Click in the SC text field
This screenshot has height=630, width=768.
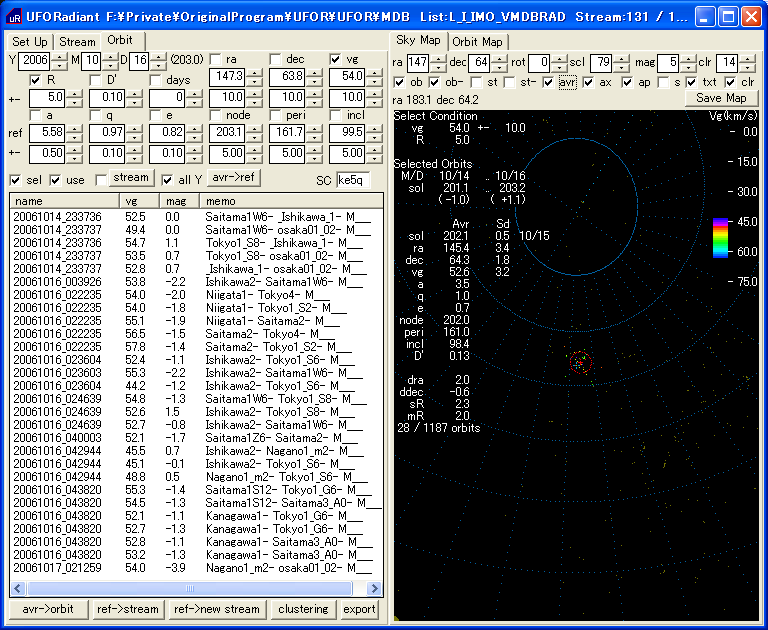[352, 180]
